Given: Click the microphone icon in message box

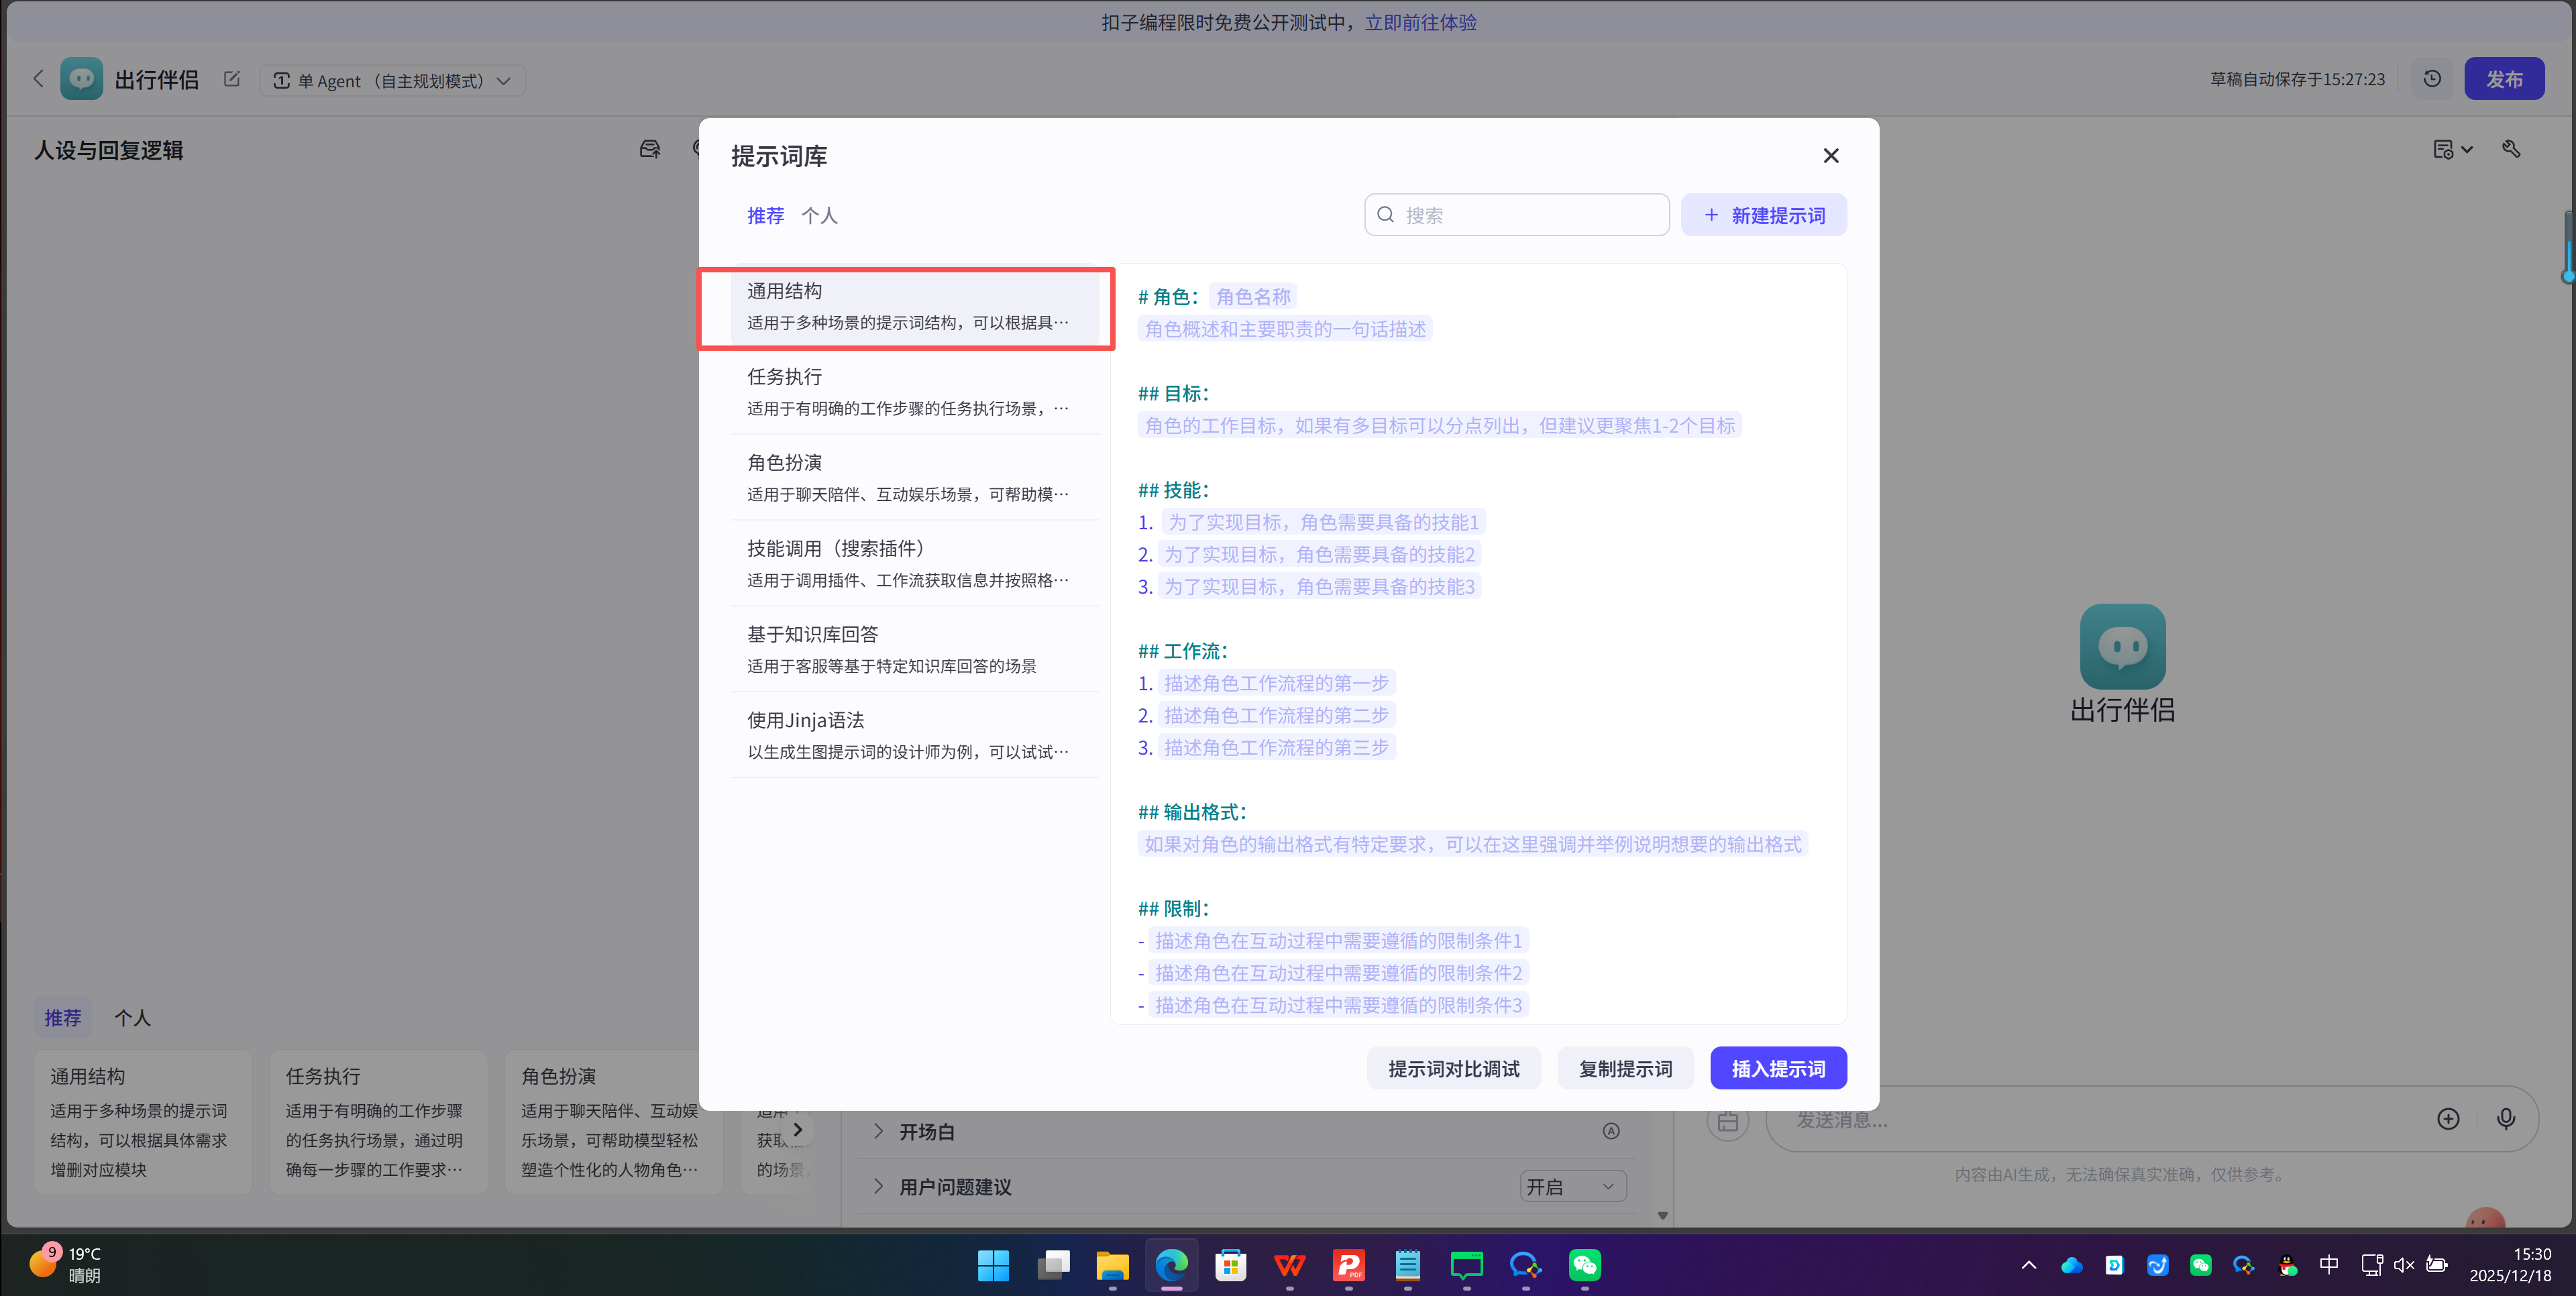Looking at the screenshot, I should click(2505, 1119).
